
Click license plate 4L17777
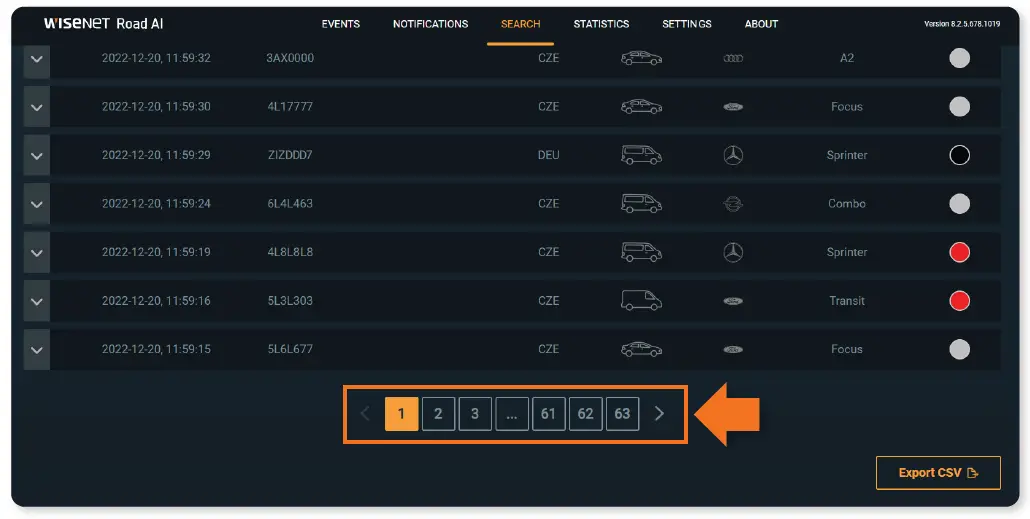(x=290, y=106)
